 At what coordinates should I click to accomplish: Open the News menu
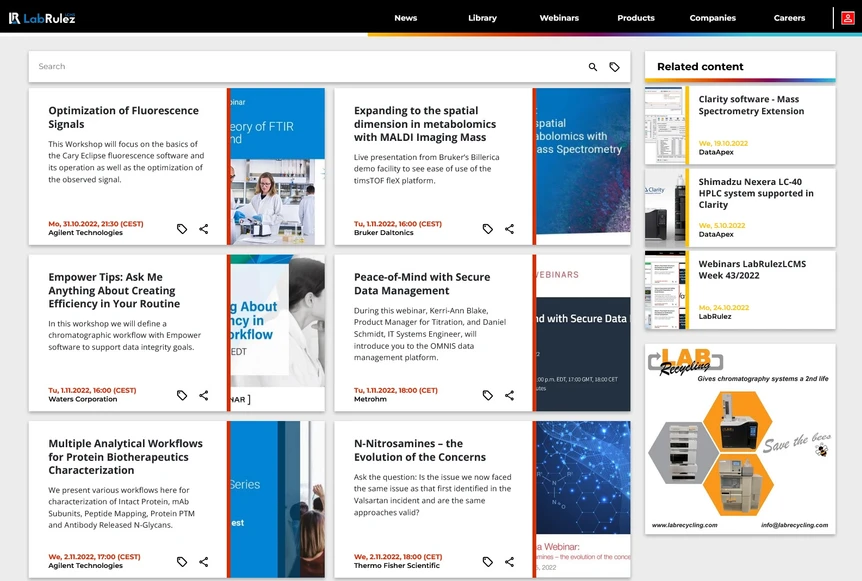406,18
